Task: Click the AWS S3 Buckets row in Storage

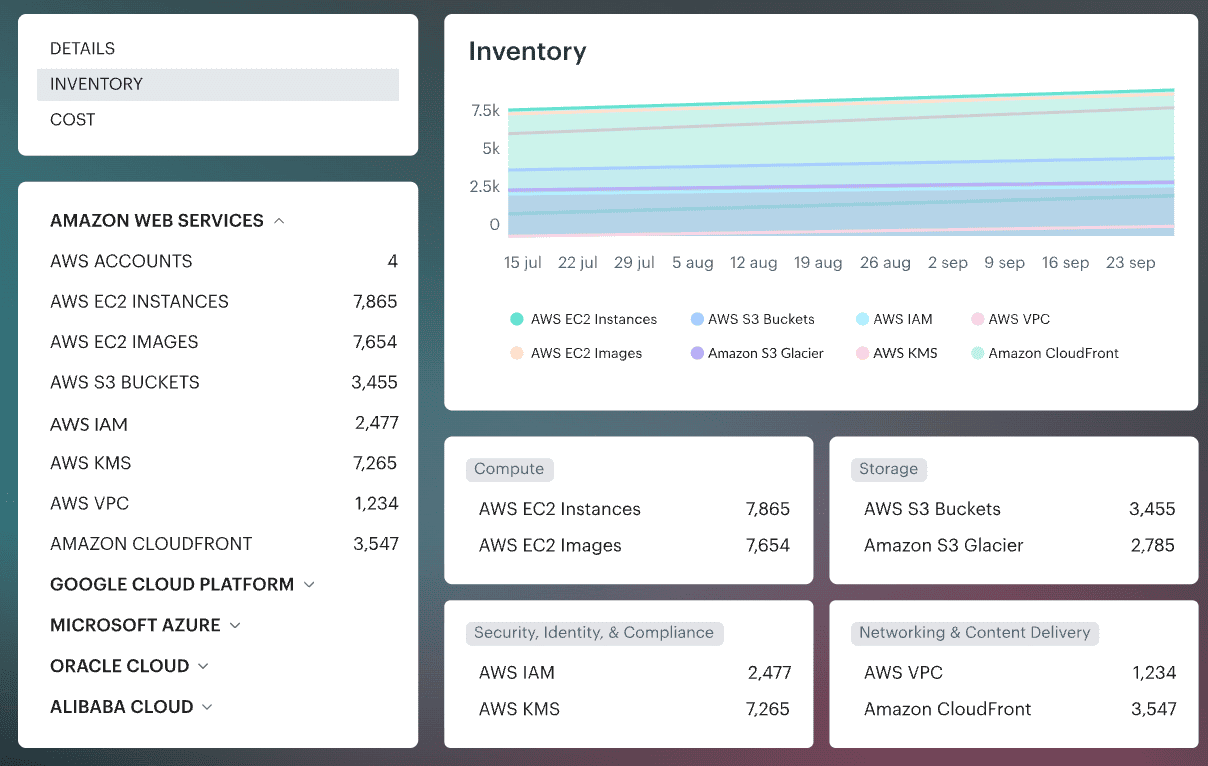Action: (x=1012, y=509)
